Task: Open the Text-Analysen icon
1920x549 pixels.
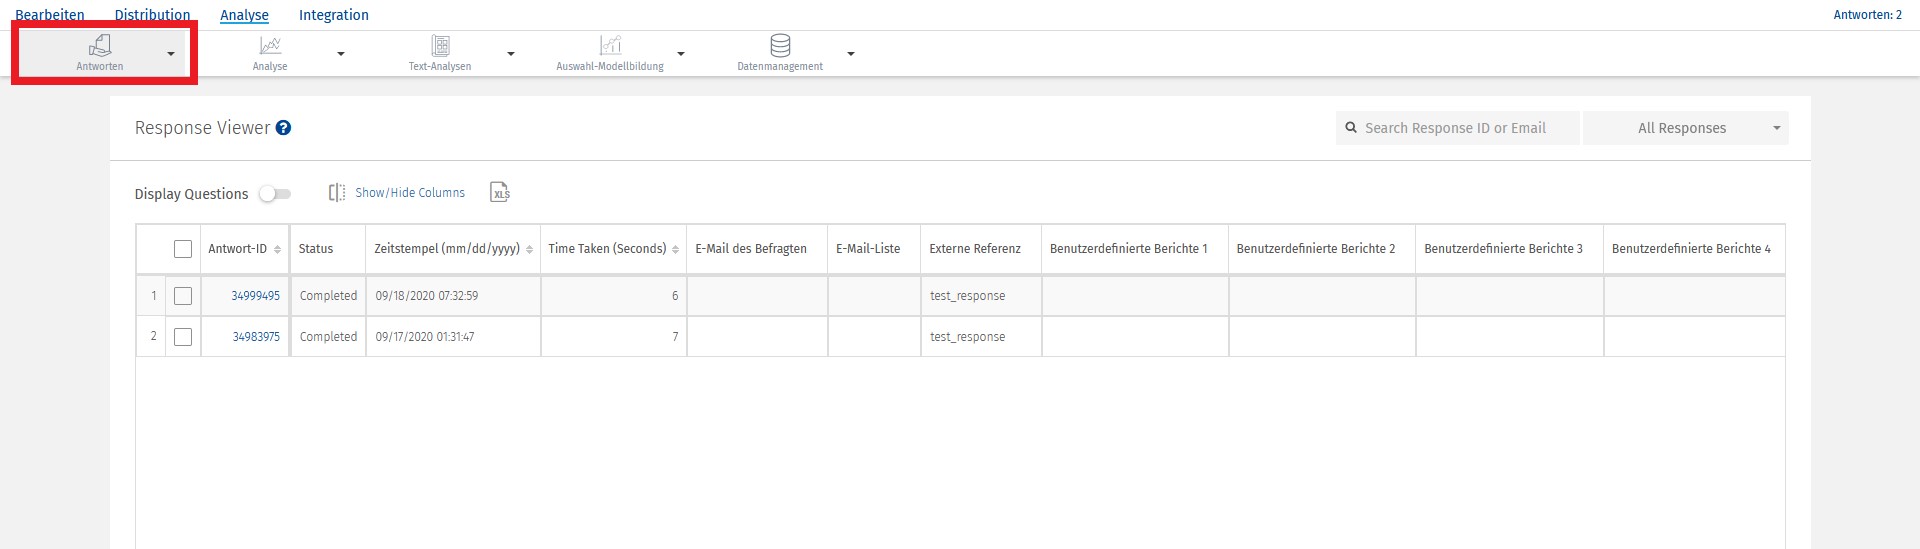Action: click(440, 46)
